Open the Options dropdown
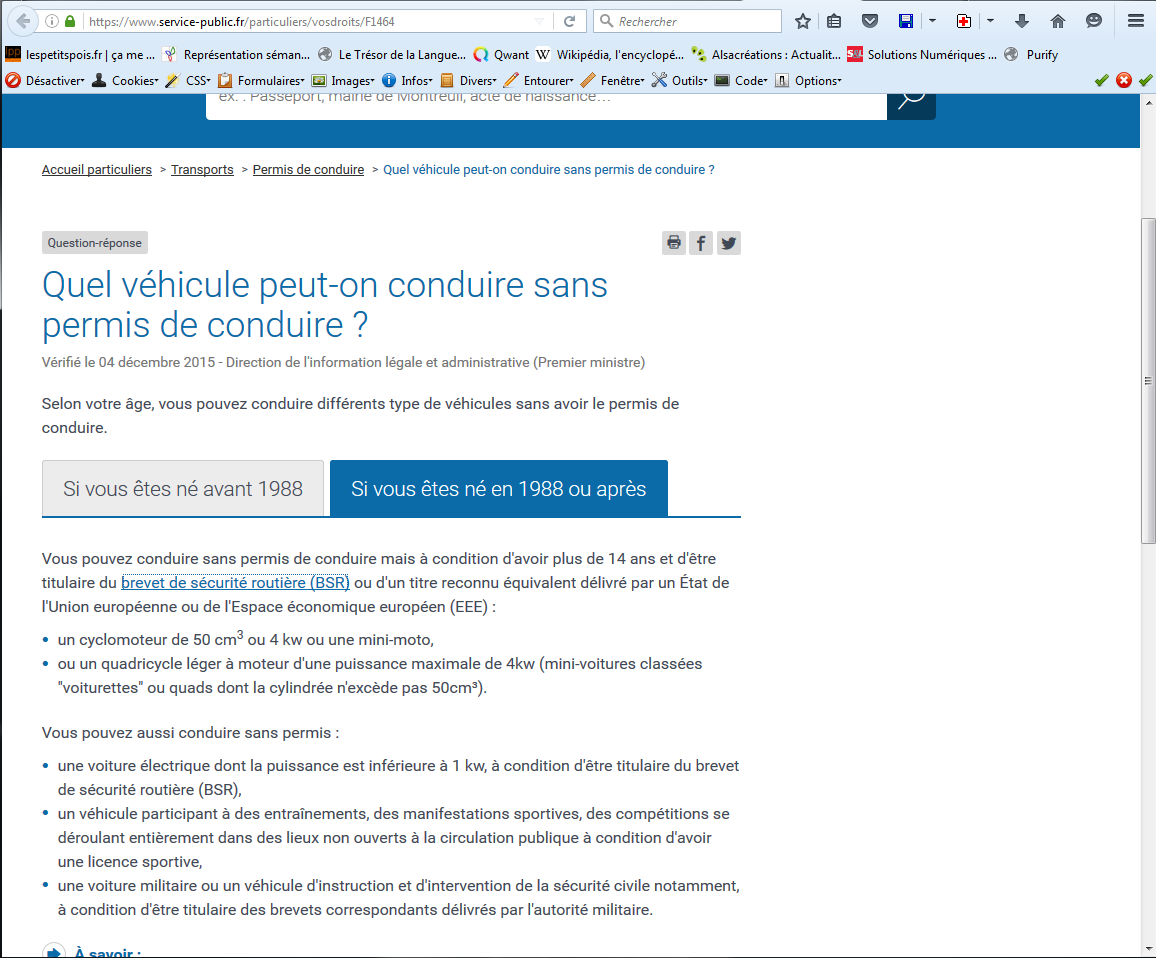1156x958 pixels. 809,80
